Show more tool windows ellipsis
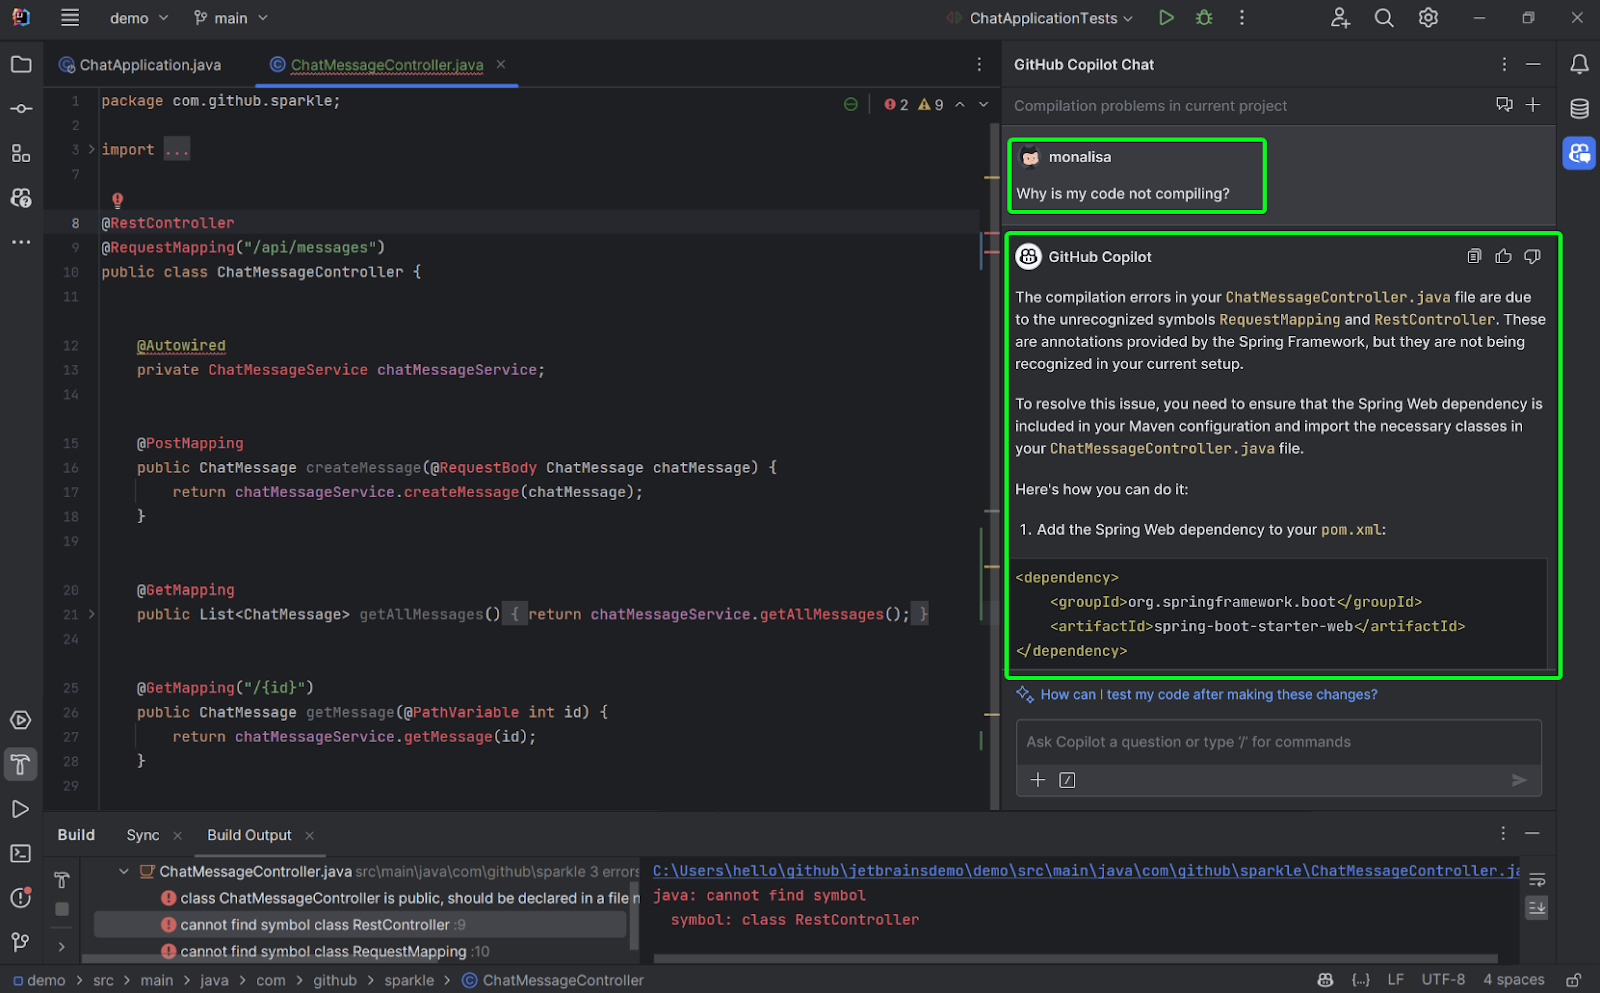The image size is (1600, 993). pos(21,242)
